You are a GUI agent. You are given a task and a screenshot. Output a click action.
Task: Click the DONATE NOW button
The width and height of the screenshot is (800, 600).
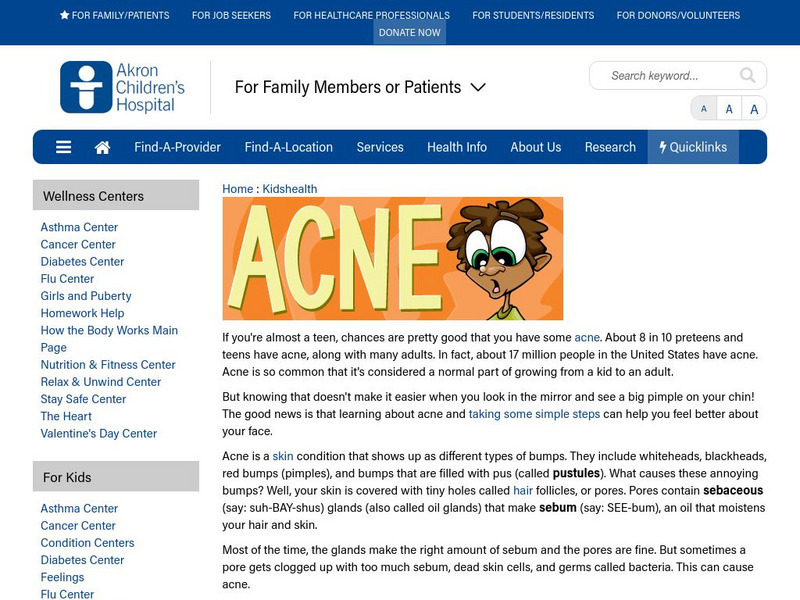point(410,32)
